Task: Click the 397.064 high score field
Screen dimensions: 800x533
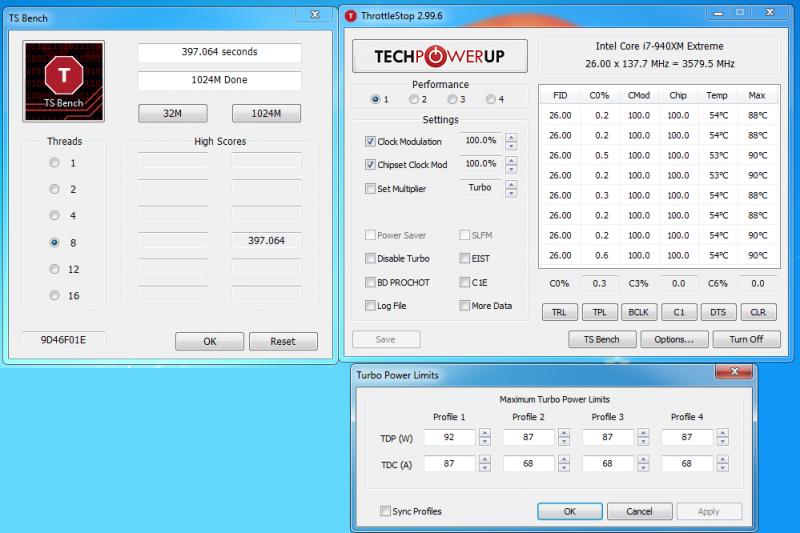Action: [266, 240]
